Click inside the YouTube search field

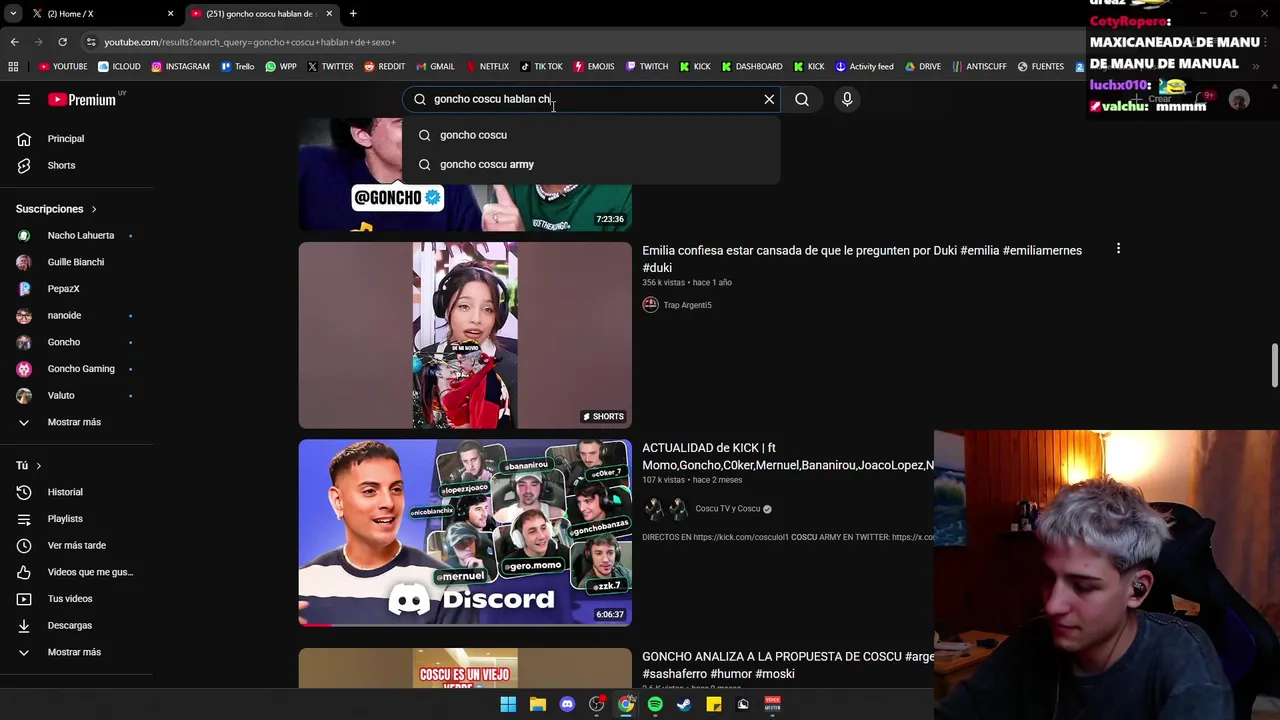pos(590,99)
